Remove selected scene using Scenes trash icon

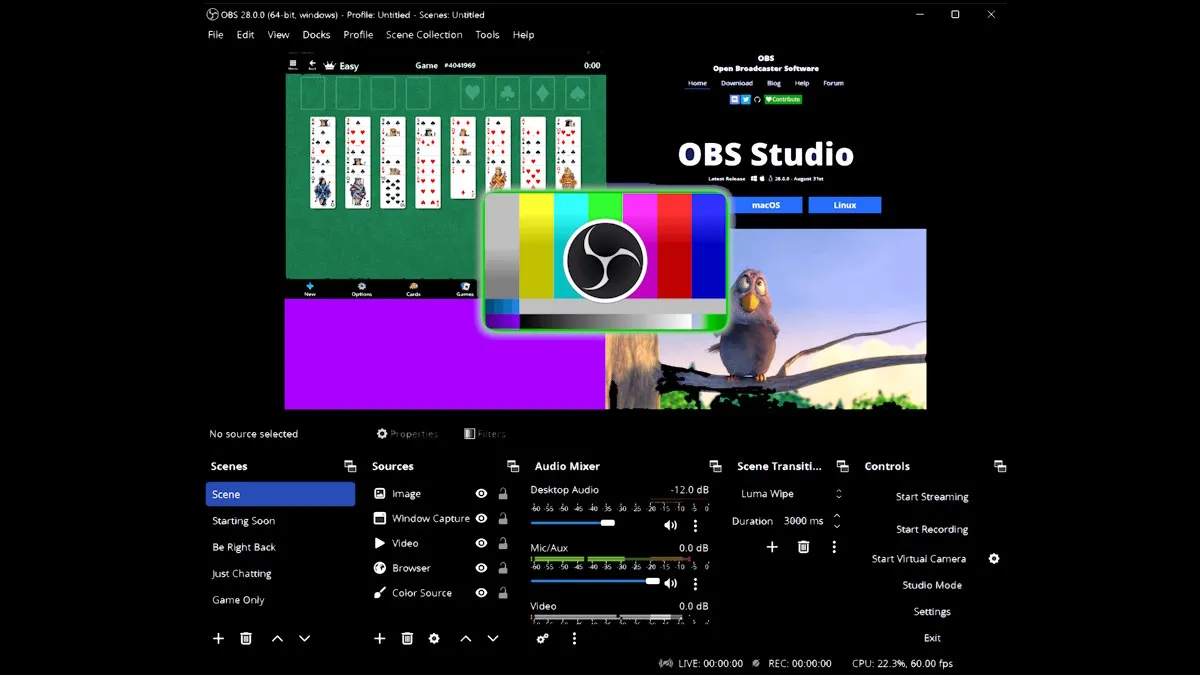pyautogui.click(x=246, y=638)
